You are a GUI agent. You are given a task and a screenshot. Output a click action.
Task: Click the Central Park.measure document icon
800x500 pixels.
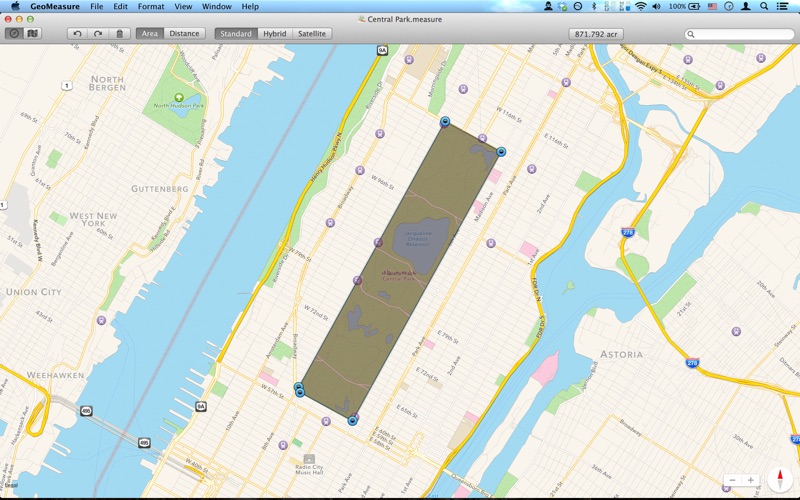click(x=362, y=19)
